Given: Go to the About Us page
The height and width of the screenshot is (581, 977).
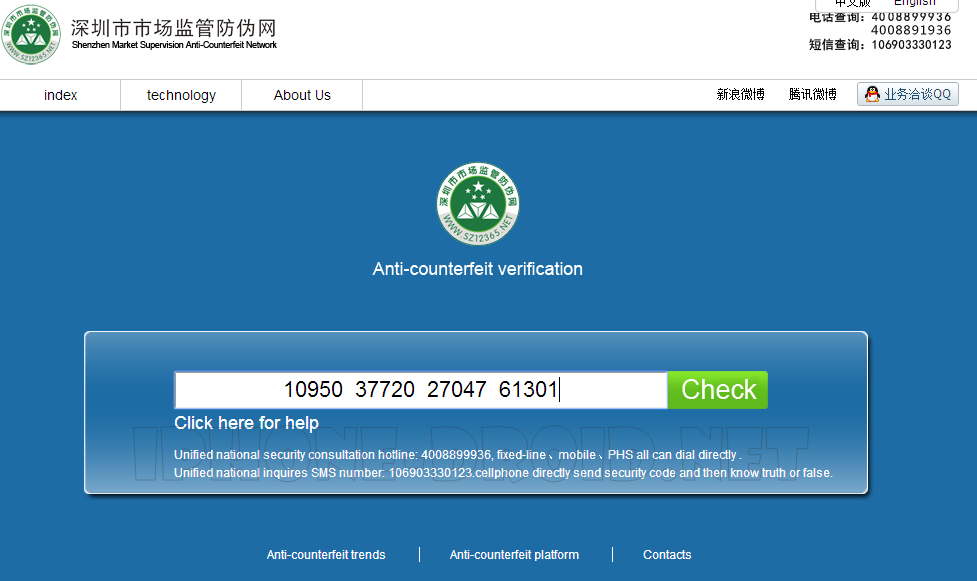Looking at the screenshot, I should pos(302,95).
